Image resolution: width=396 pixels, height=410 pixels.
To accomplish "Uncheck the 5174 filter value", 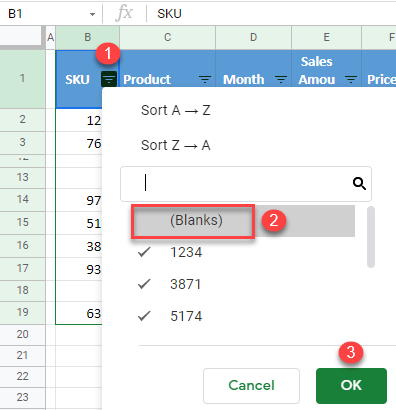I will pos(243,316).
